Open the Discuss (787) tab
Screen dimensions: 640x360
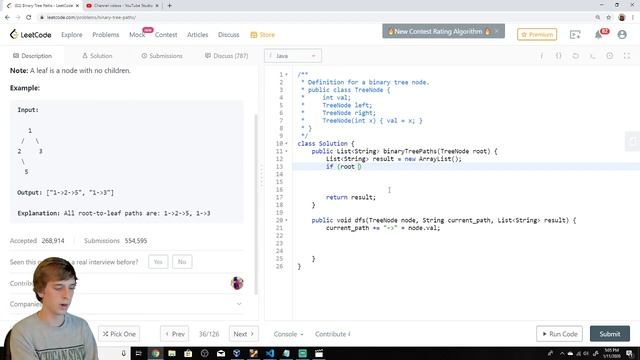click(x=226, y=56)
